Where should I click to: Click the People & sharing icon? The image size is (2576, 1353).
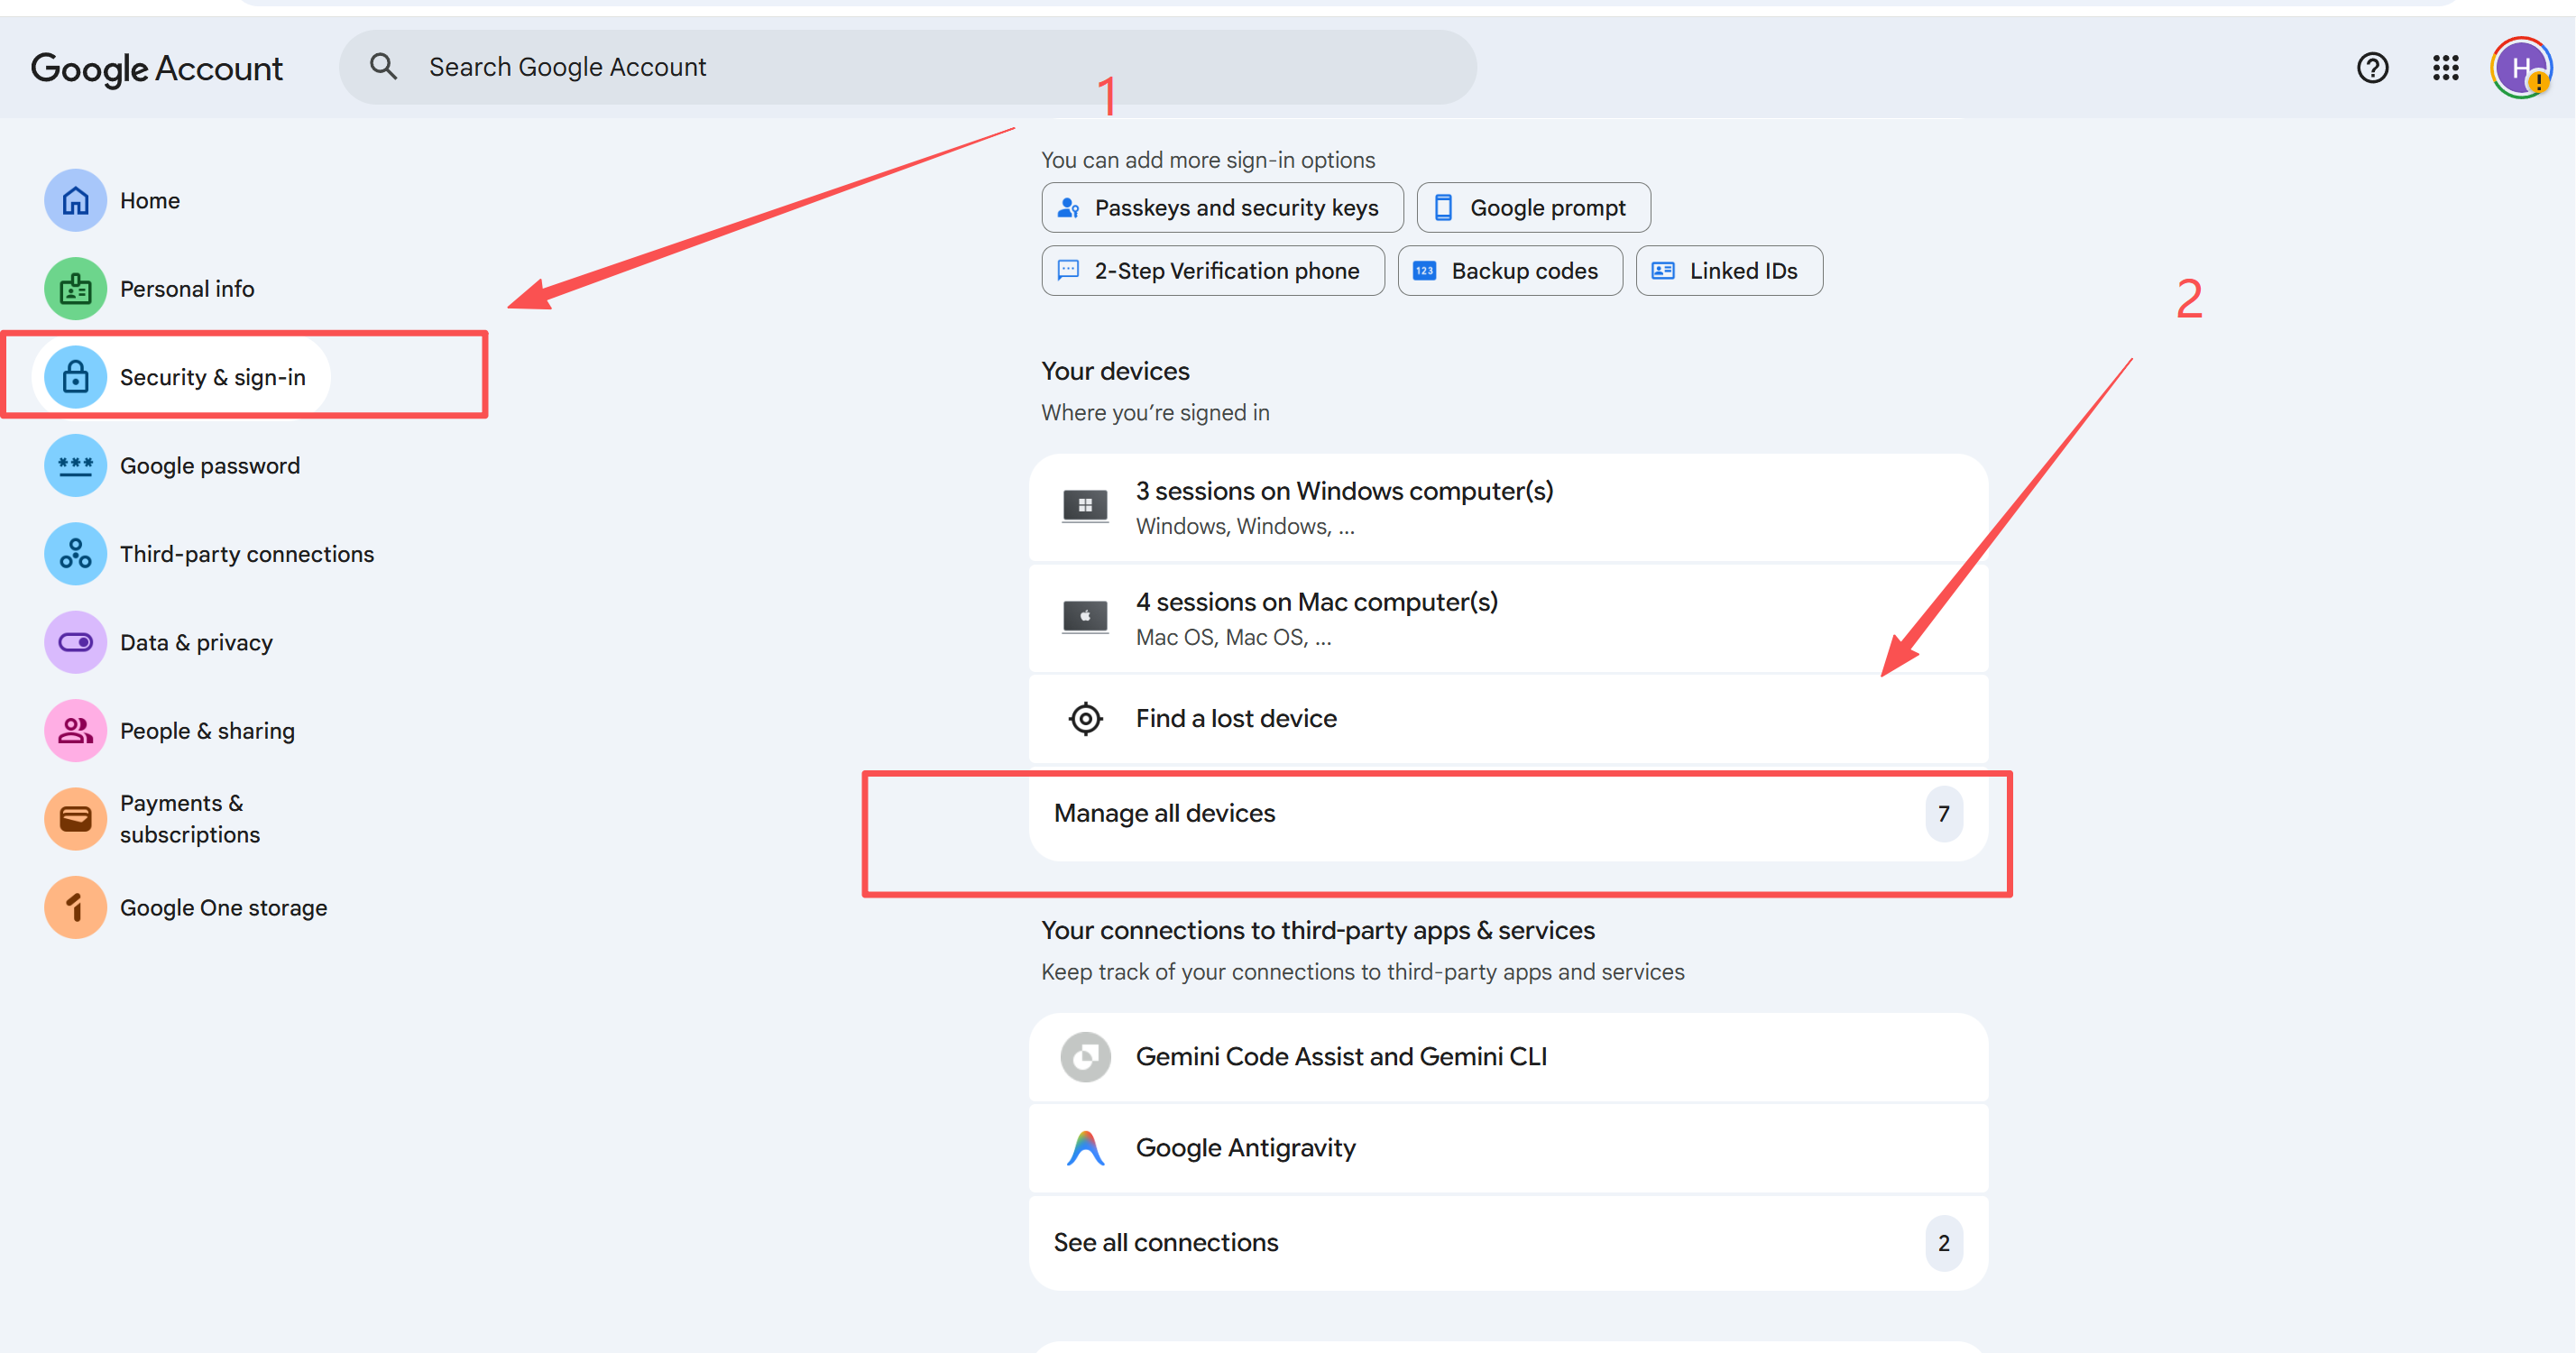[75, 731]
